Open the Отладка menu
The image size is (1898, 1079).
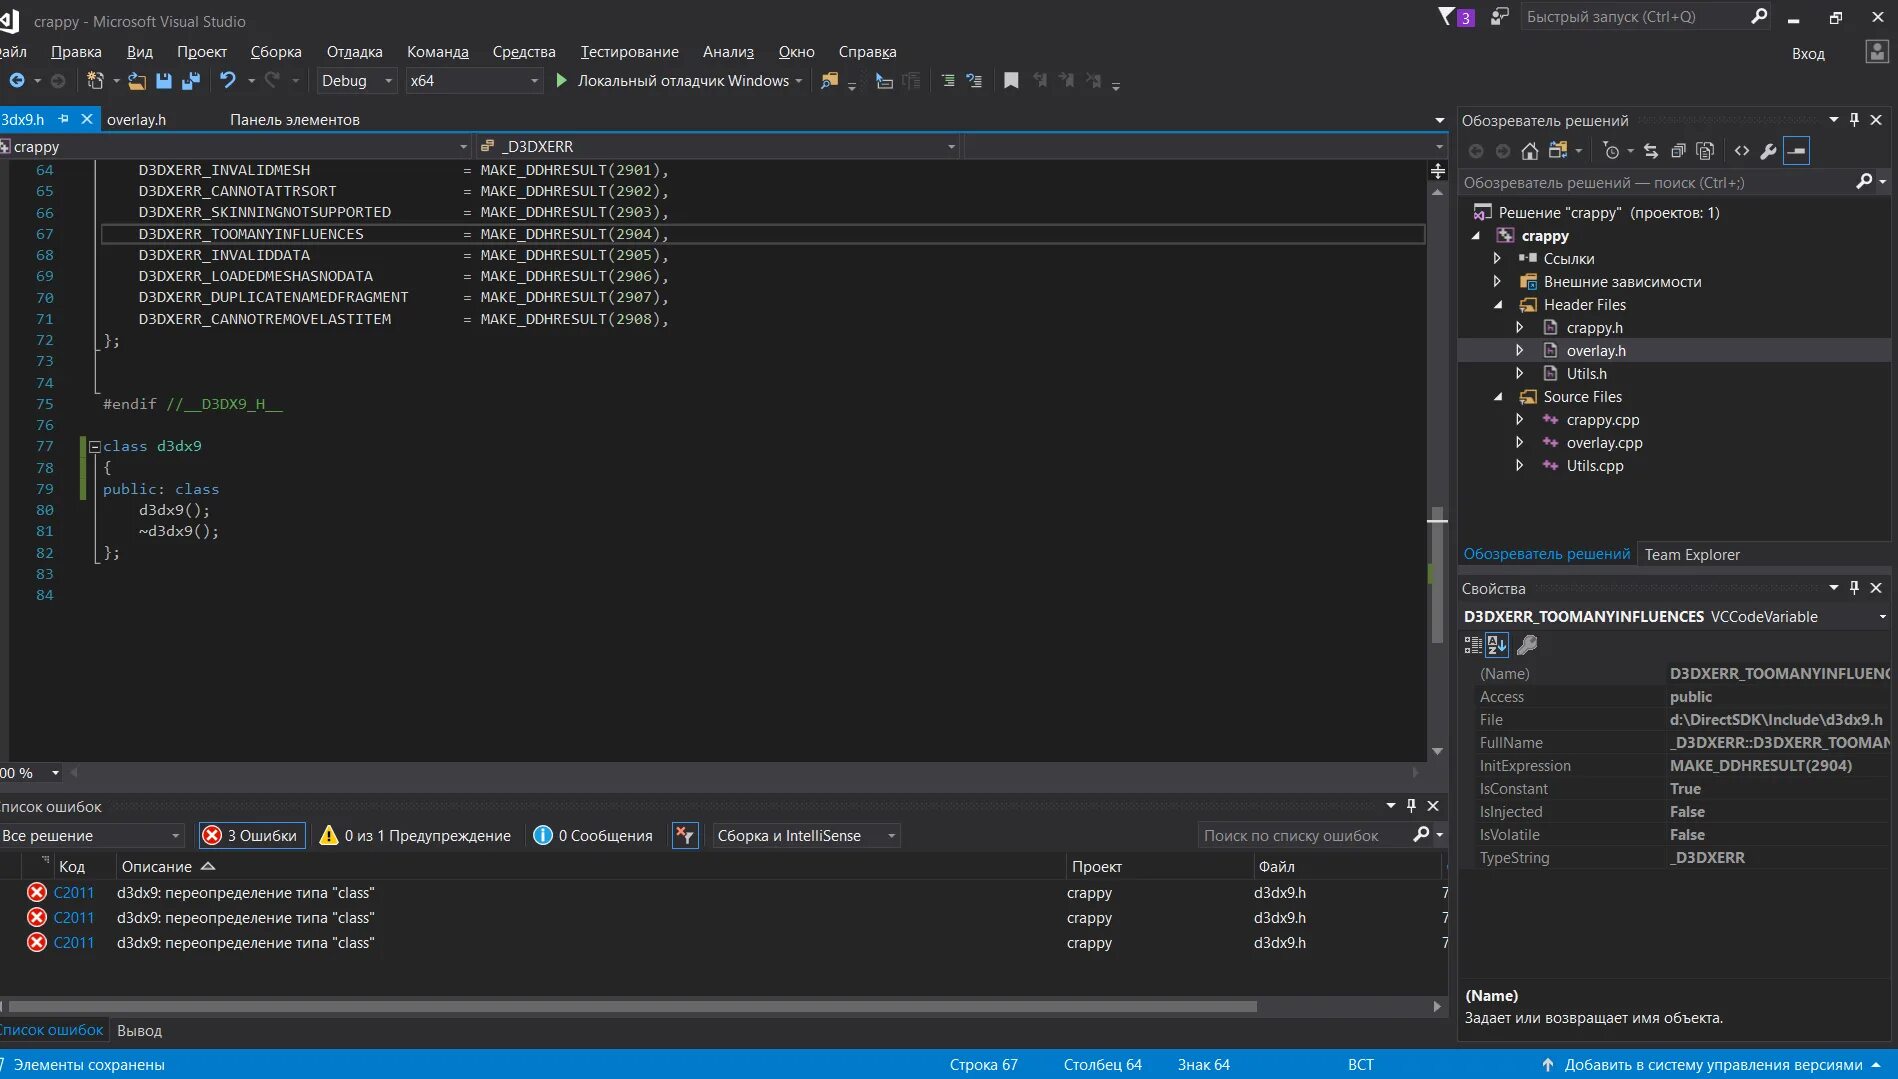(x=354, y=52)
